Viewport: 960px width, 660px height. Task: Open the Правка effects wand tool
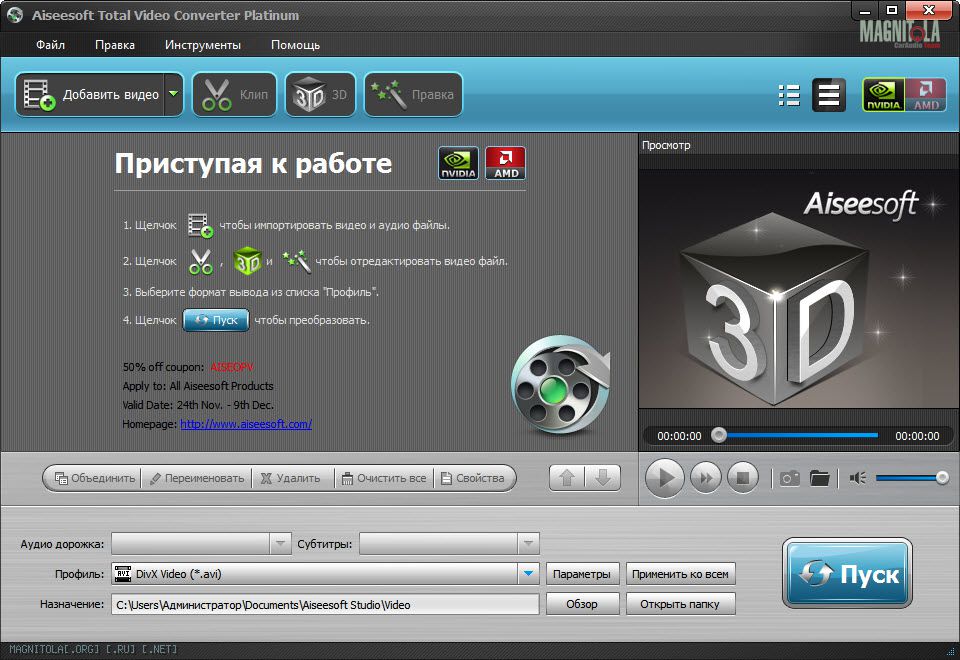(413, 95)
